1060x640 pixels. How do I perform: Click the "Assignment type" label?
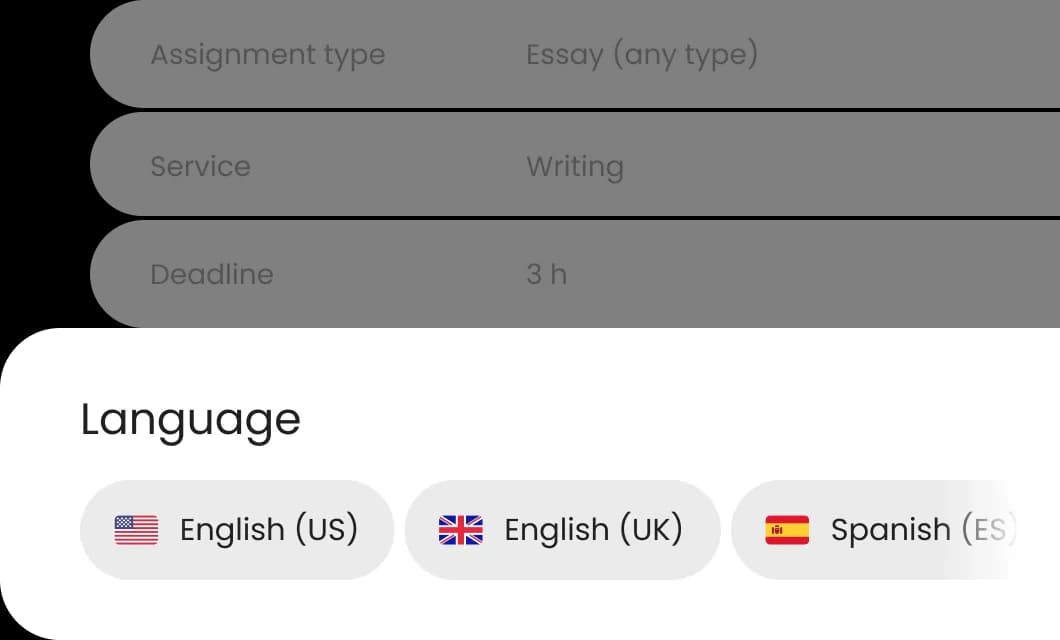coord(267,55)
